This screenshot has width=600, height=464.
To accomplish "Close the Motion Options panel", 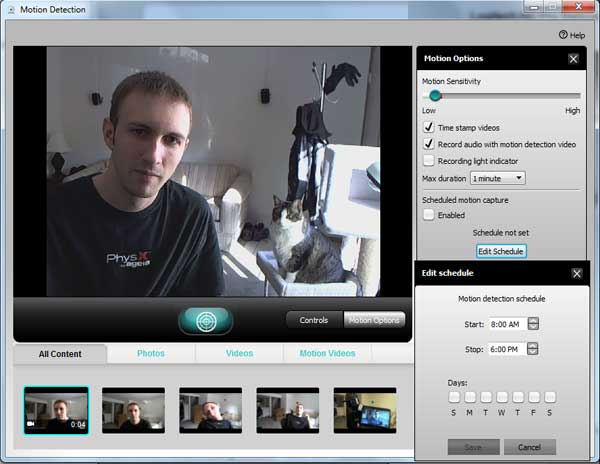I will point(573,59).
